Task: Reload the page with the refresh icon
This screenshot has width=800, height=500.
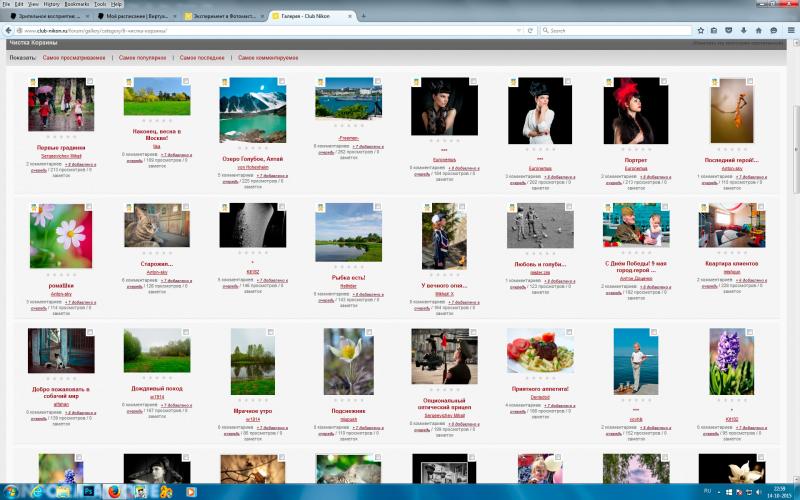Action: coord(530,31)
